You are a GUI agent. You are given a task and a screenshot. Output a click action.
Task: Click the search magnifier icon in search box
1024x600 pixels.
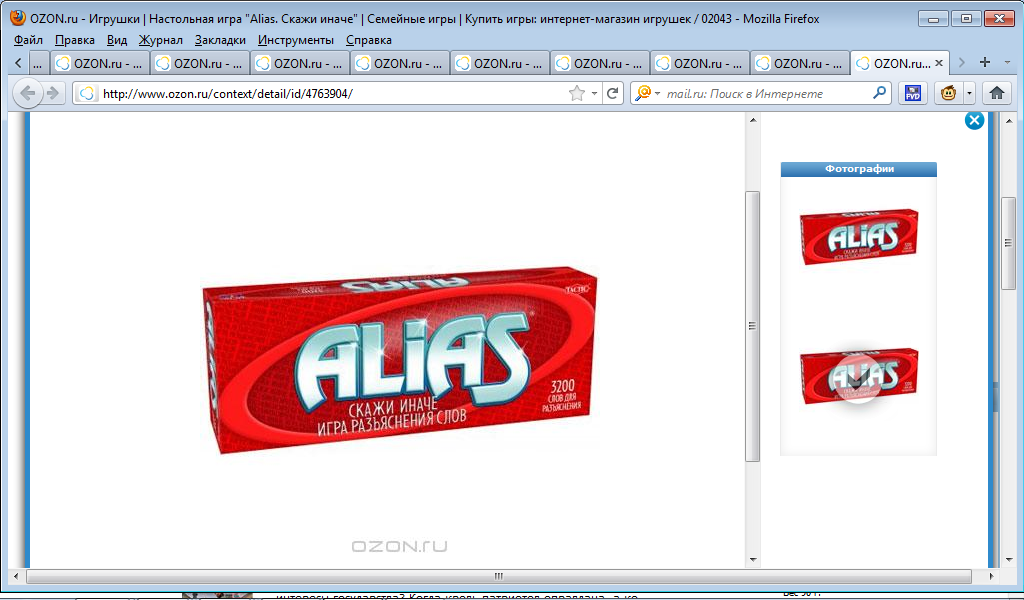click(879, 93)
